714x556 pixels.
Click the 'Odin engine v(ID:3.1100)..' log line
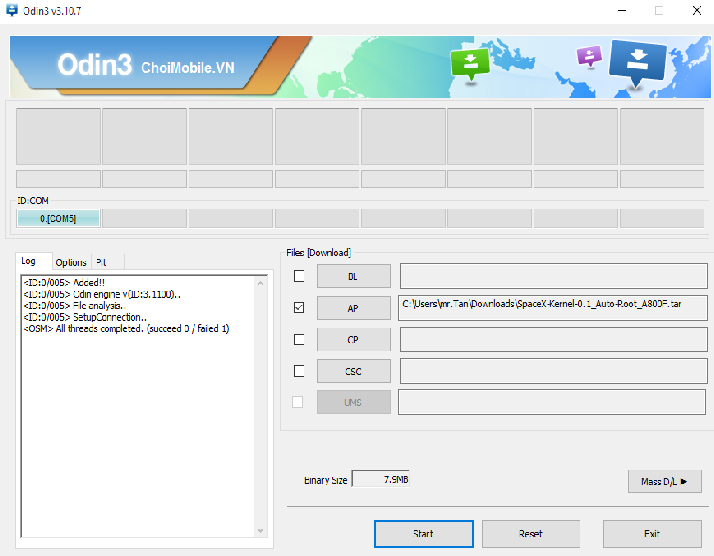[x=102, y=294]
